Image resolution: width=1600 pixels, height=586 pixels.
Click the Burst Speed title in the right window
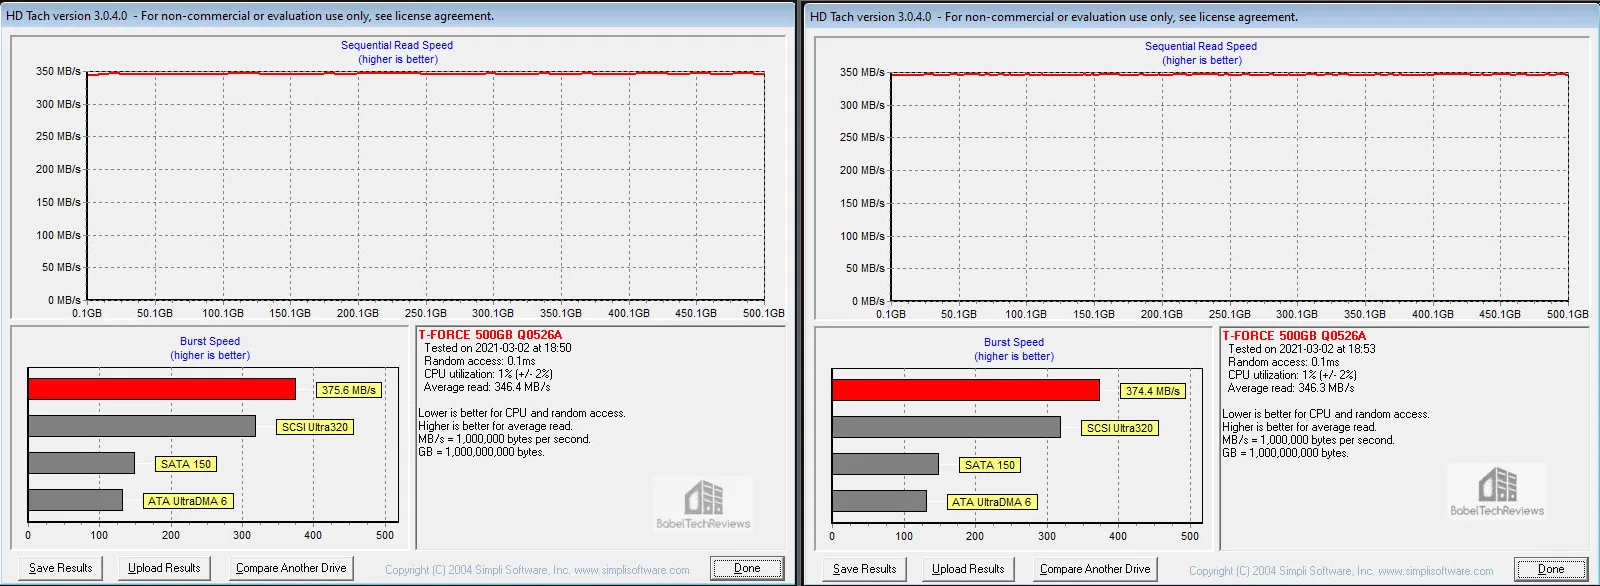[x=1014, y=342]
